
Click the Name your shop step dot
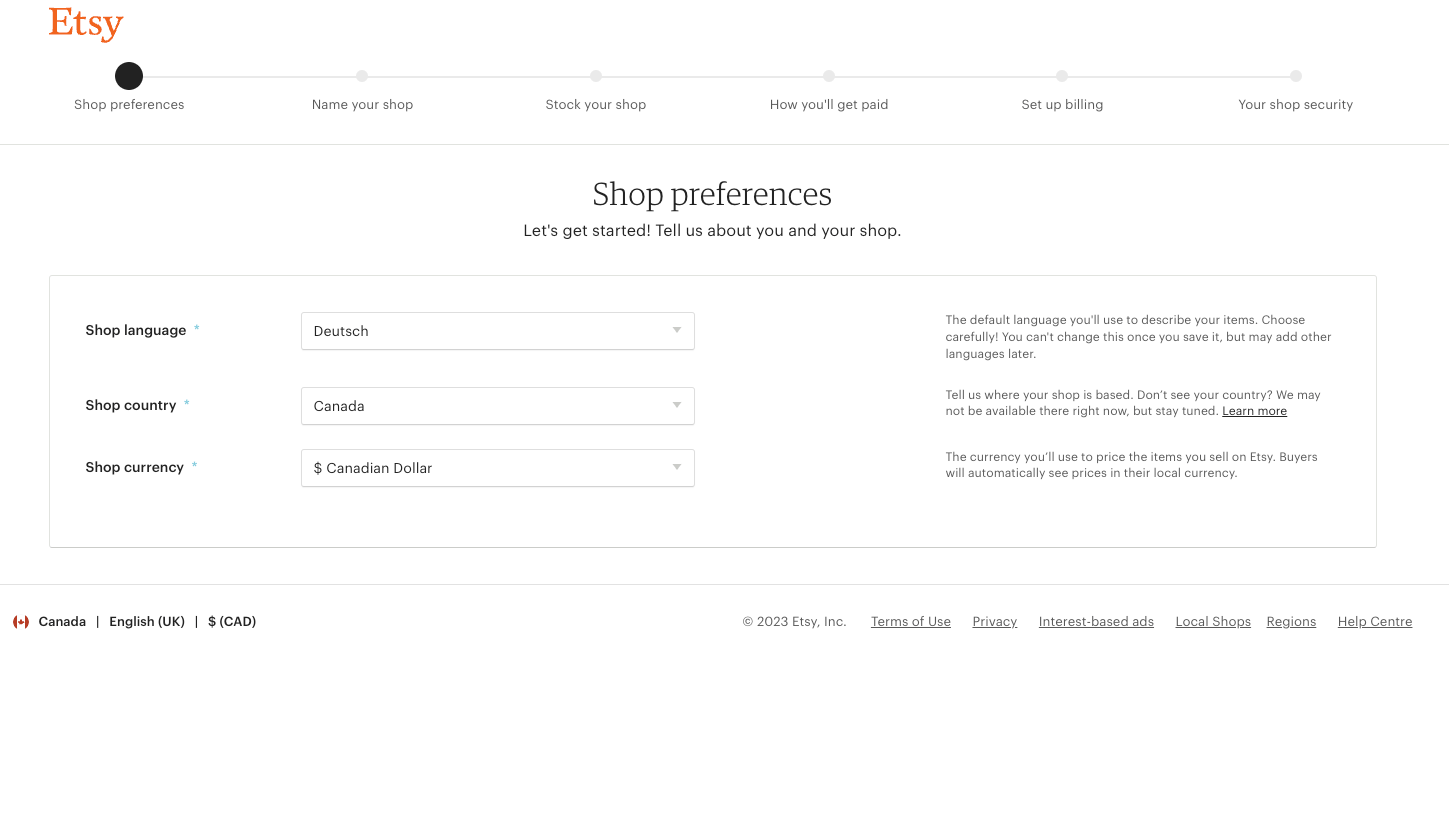[362, 76]
